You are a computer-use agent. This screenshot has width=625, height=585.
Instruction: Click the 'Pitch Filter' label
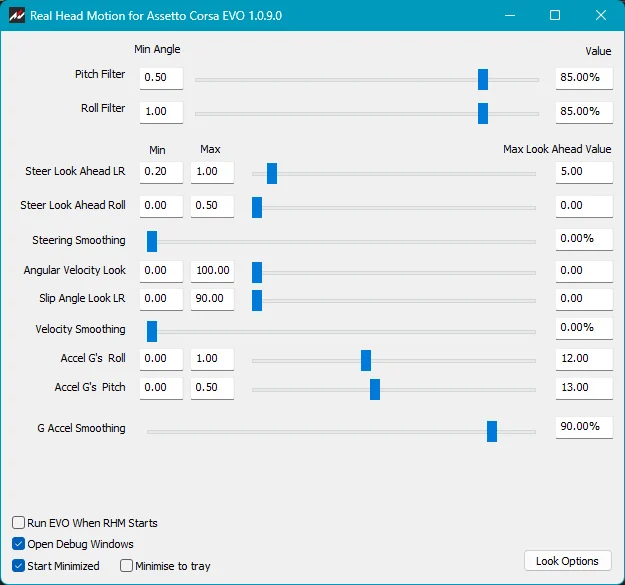[100, 74]
